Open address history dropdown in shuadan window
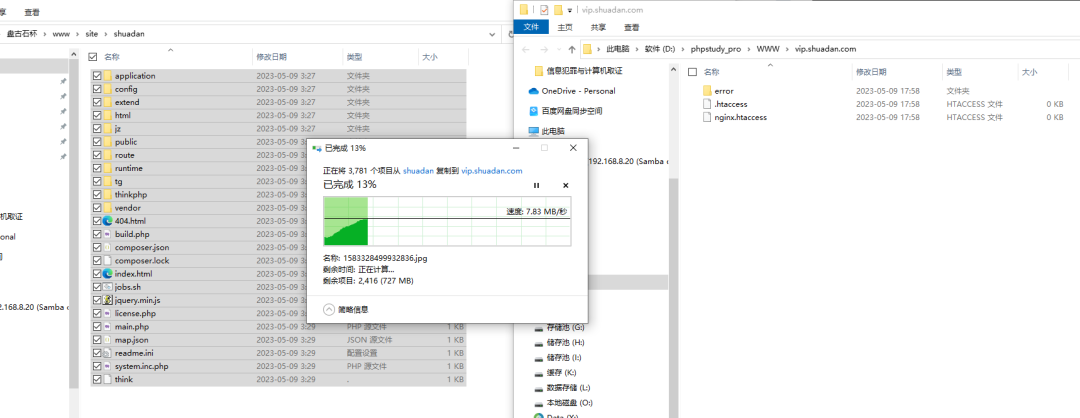 492,33
